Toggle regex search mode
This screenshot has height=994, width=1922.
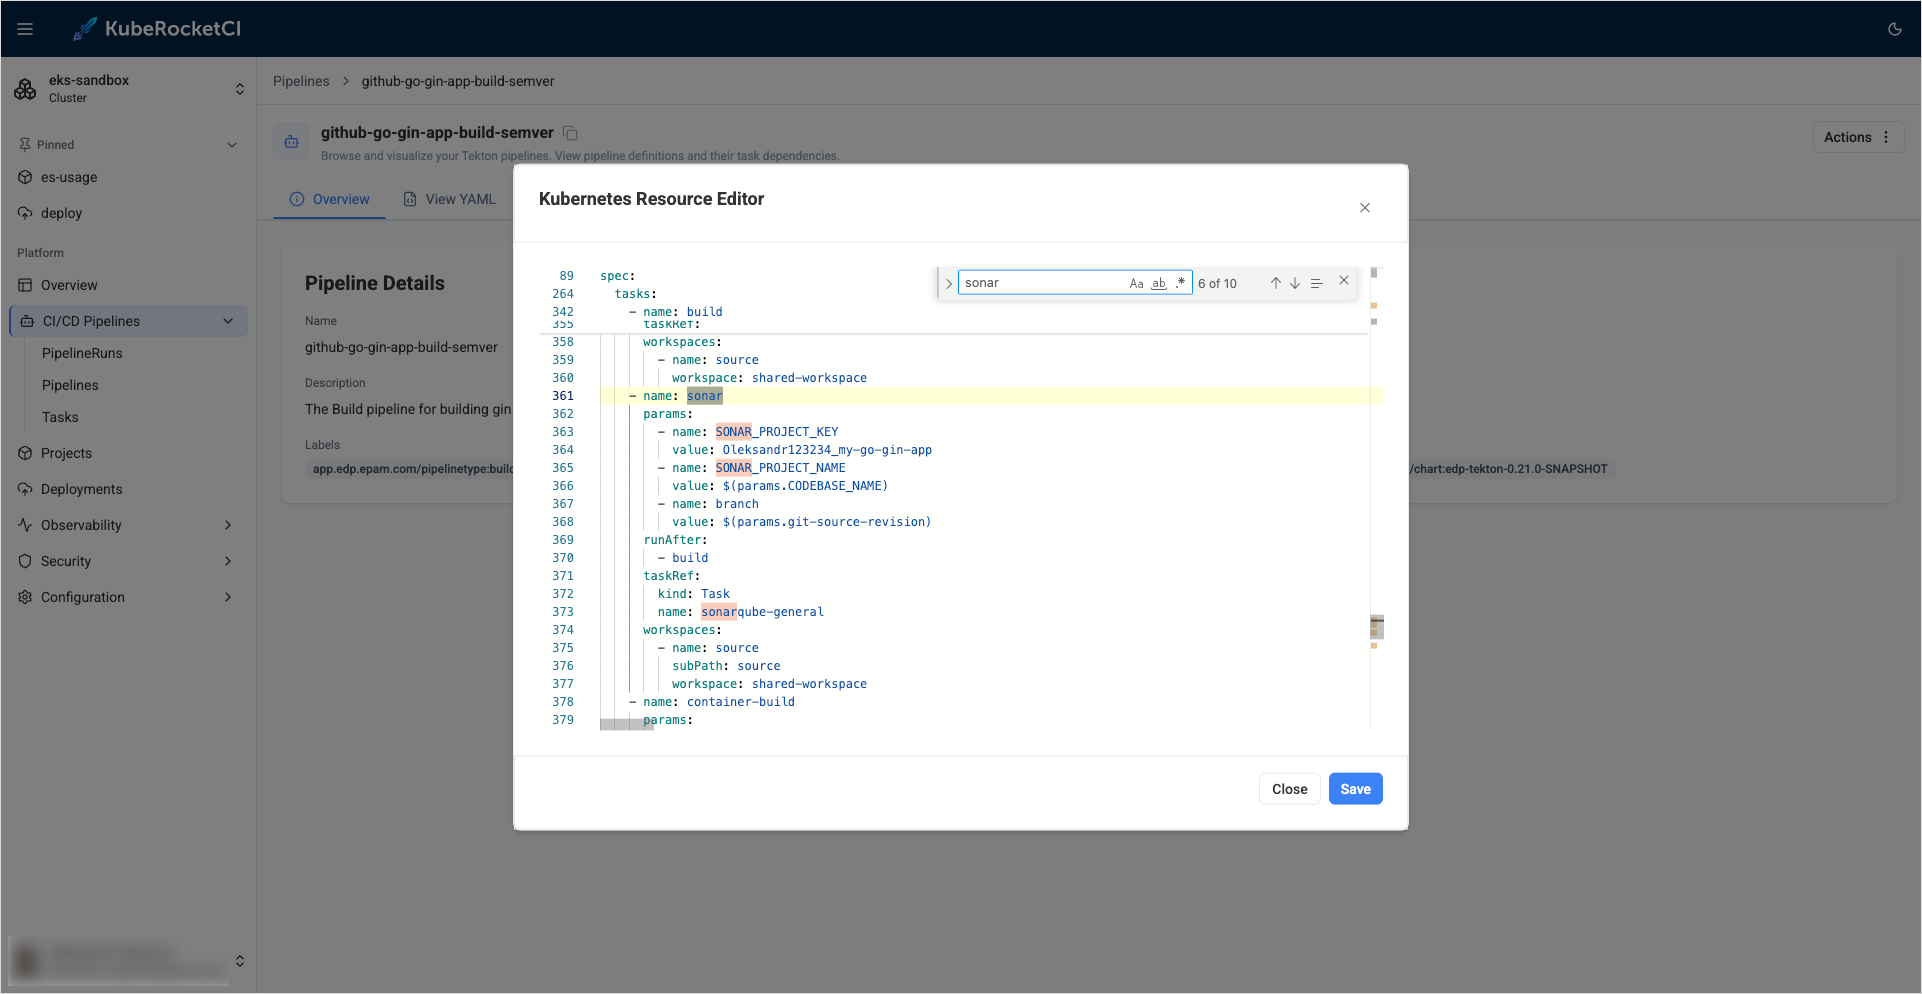pyautogui.click(x=1180, y=283)
